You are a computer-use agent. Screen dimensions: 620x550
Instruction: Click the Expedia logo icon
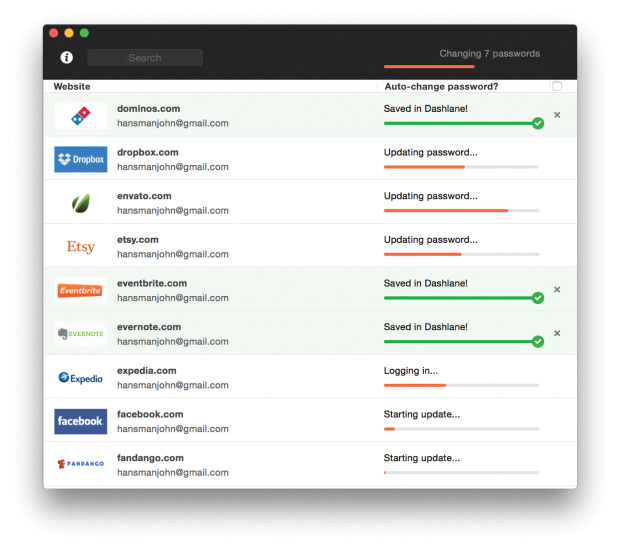click(x=81, y=378)
